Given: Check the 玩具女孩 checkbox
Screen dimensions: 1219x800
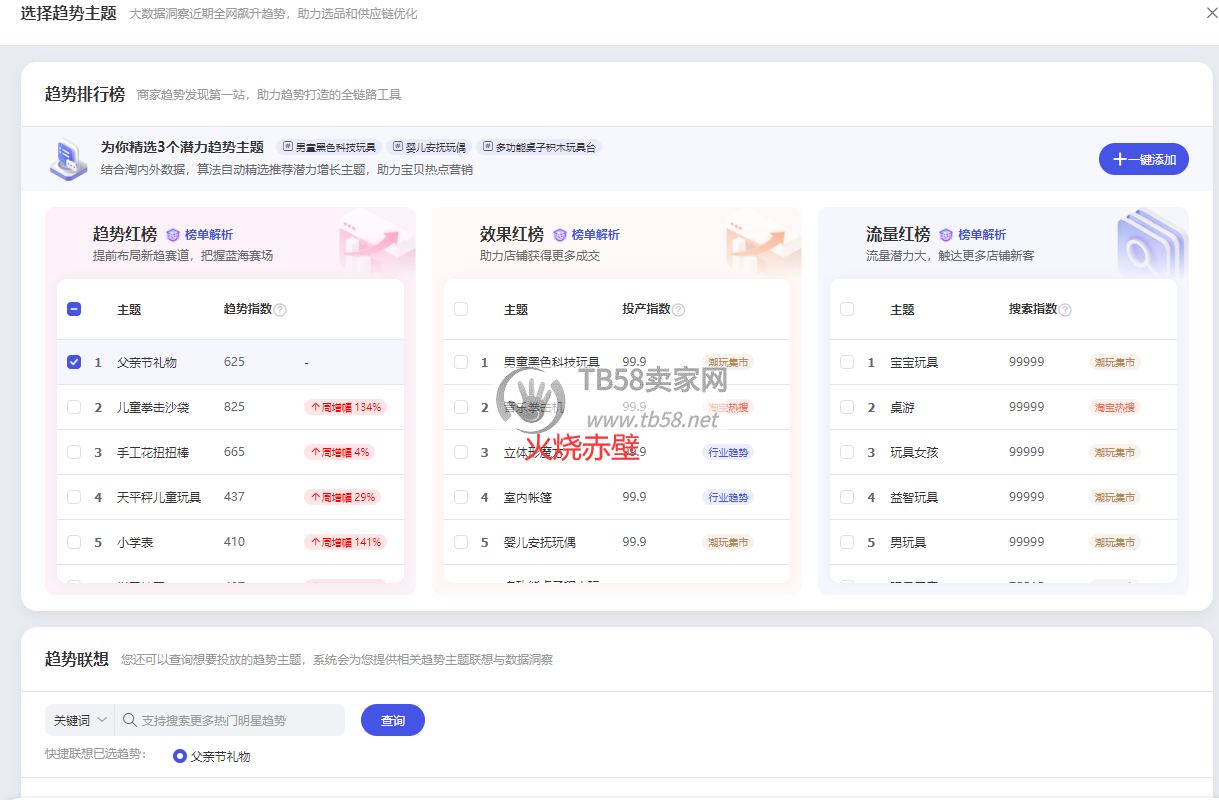Looking at the screenshot, I should point(847,452).
